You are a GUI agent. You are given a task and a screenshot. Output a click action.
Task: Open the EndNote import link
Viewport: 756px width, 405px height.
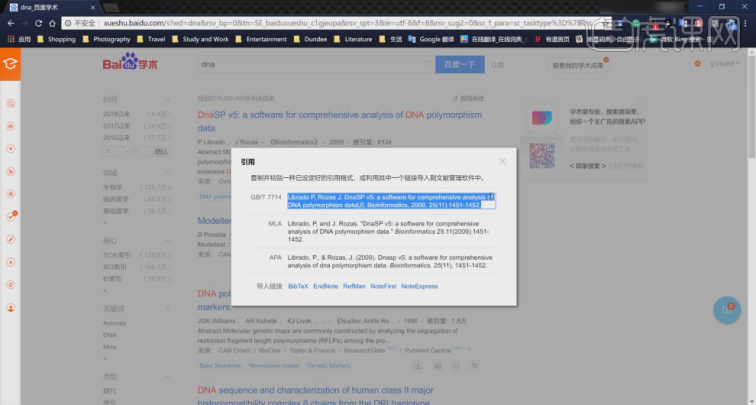click(325, 286)
